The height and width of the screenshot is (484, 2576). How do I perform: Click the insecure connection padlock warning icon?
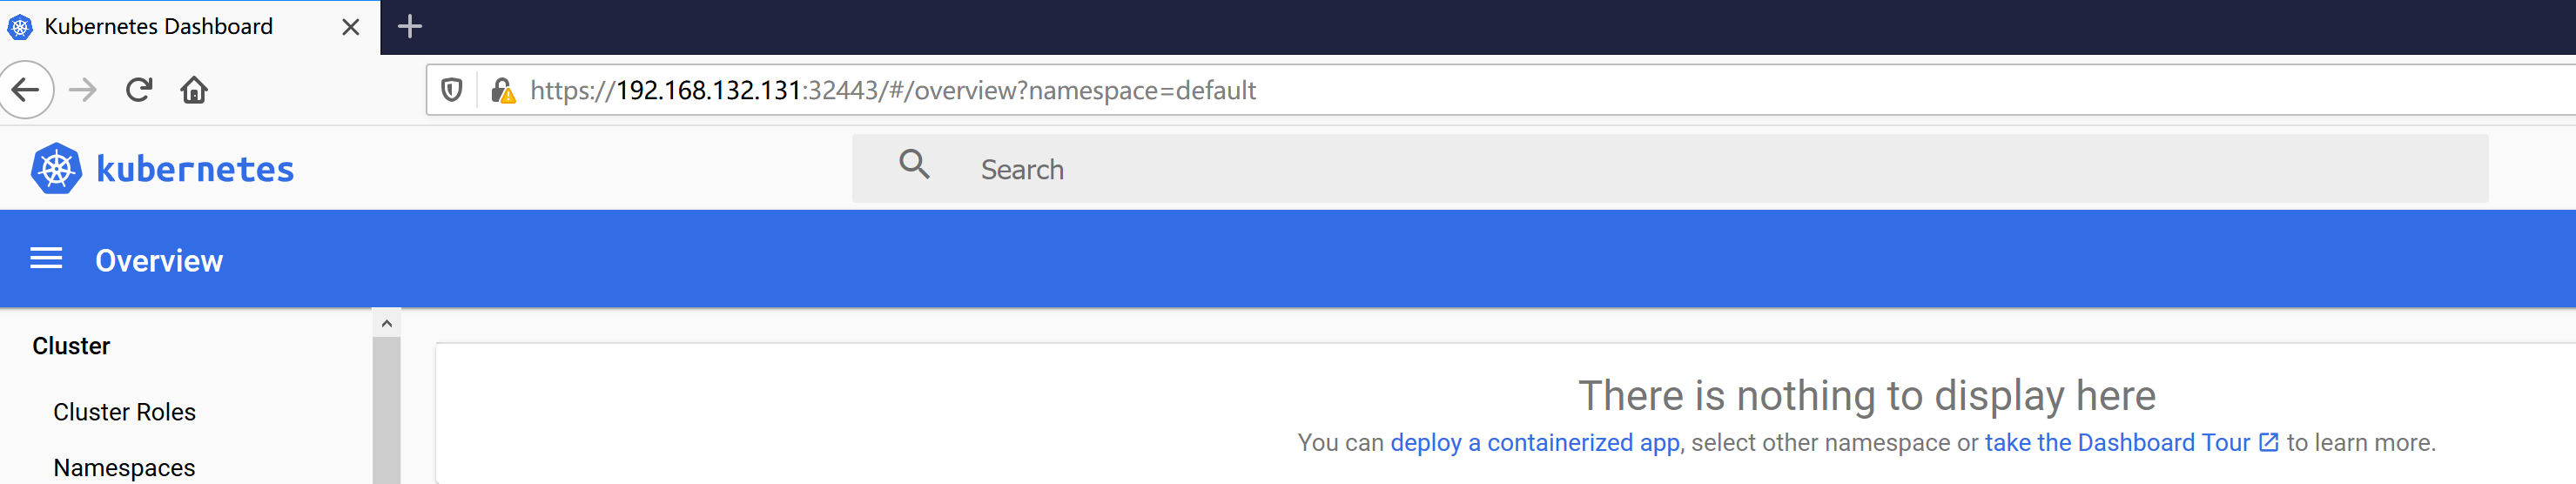(503, 91)
